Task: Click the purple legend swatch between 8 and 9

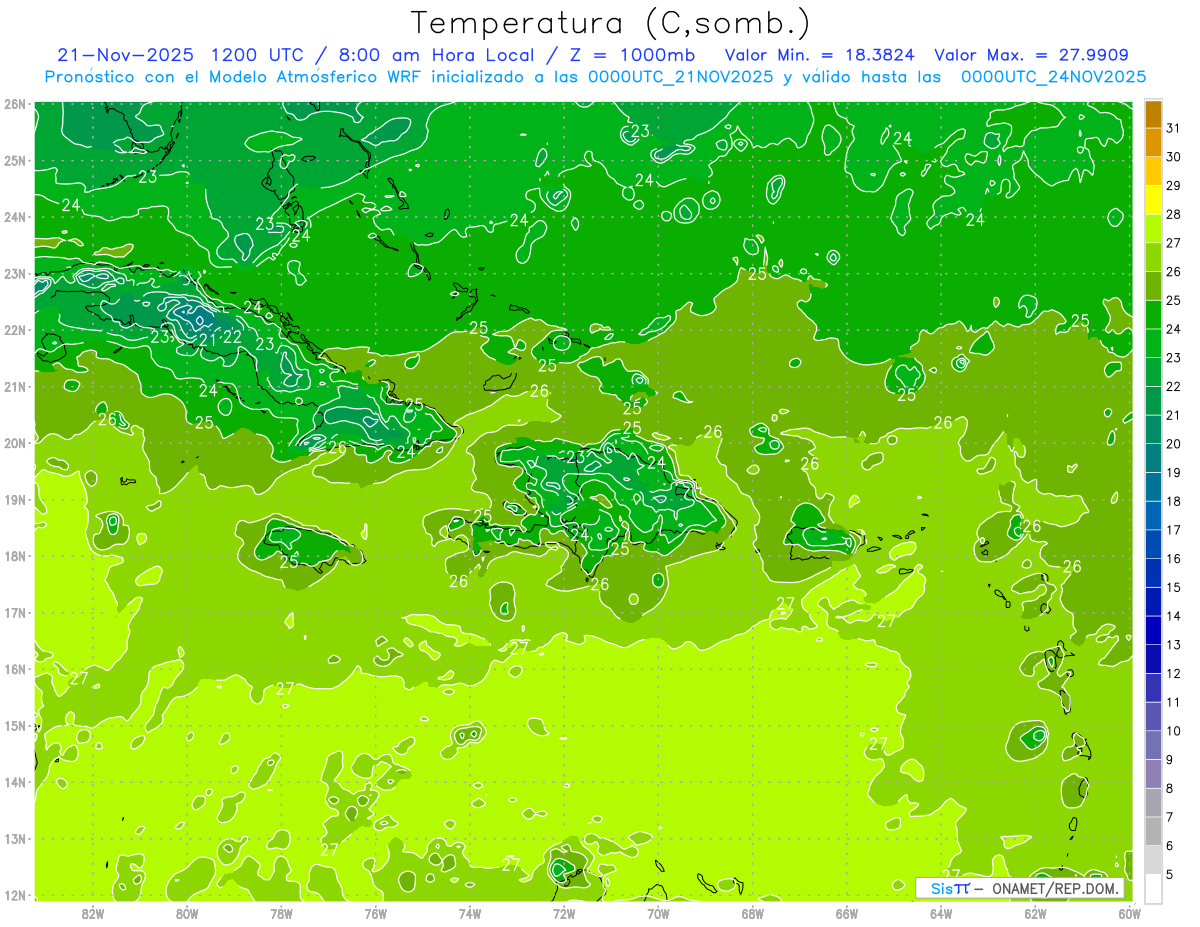Action: click(1153, 775)
